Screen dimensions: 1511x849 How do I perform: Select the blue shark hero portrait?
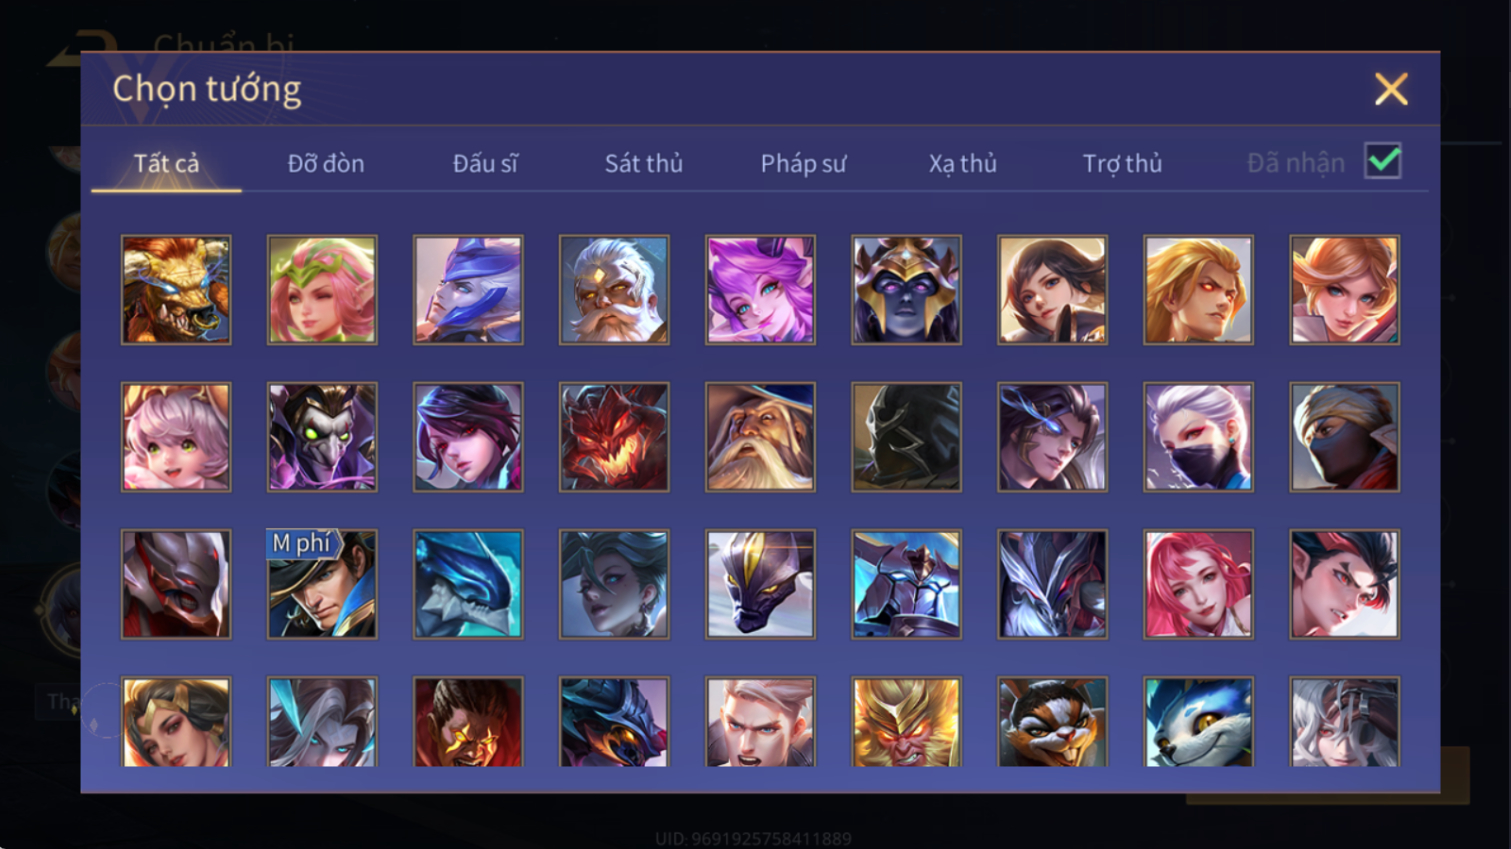pos(468,584)
